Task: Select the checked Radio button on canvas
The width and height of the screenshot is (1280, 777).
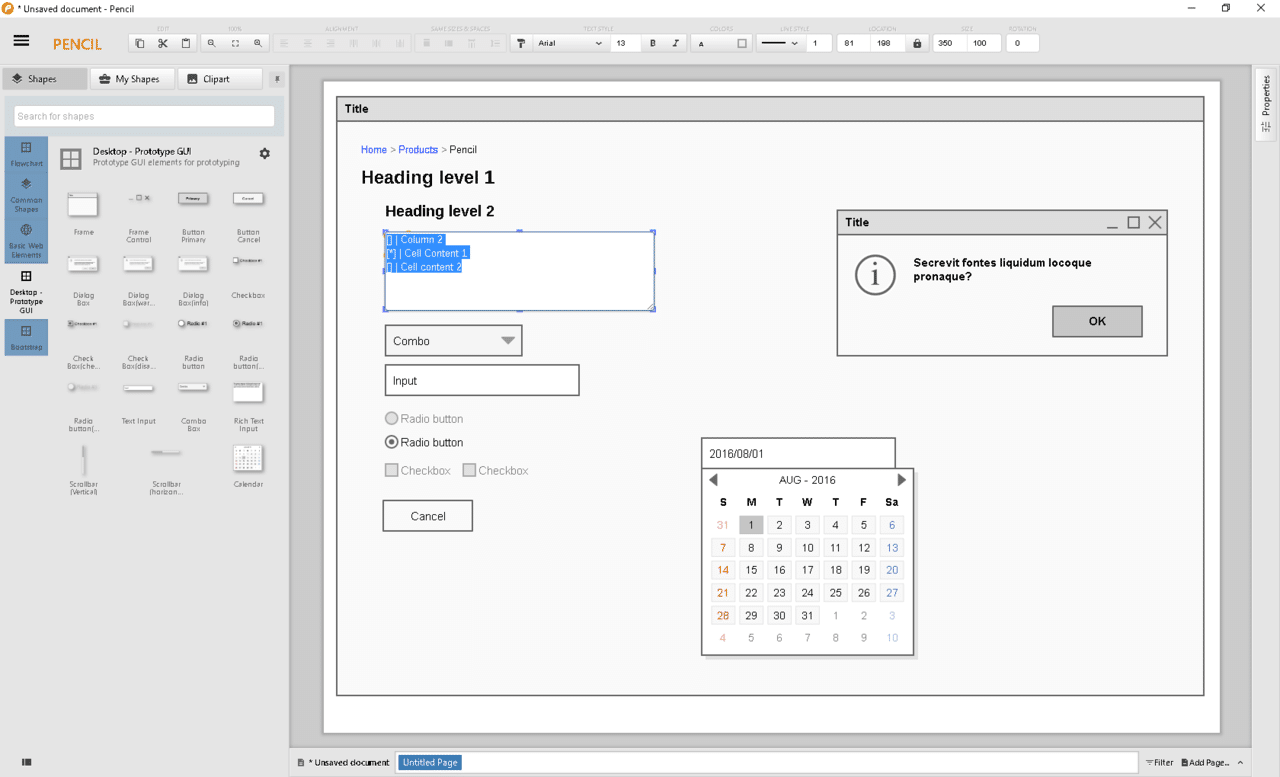Action: click(x=424, y=442)
